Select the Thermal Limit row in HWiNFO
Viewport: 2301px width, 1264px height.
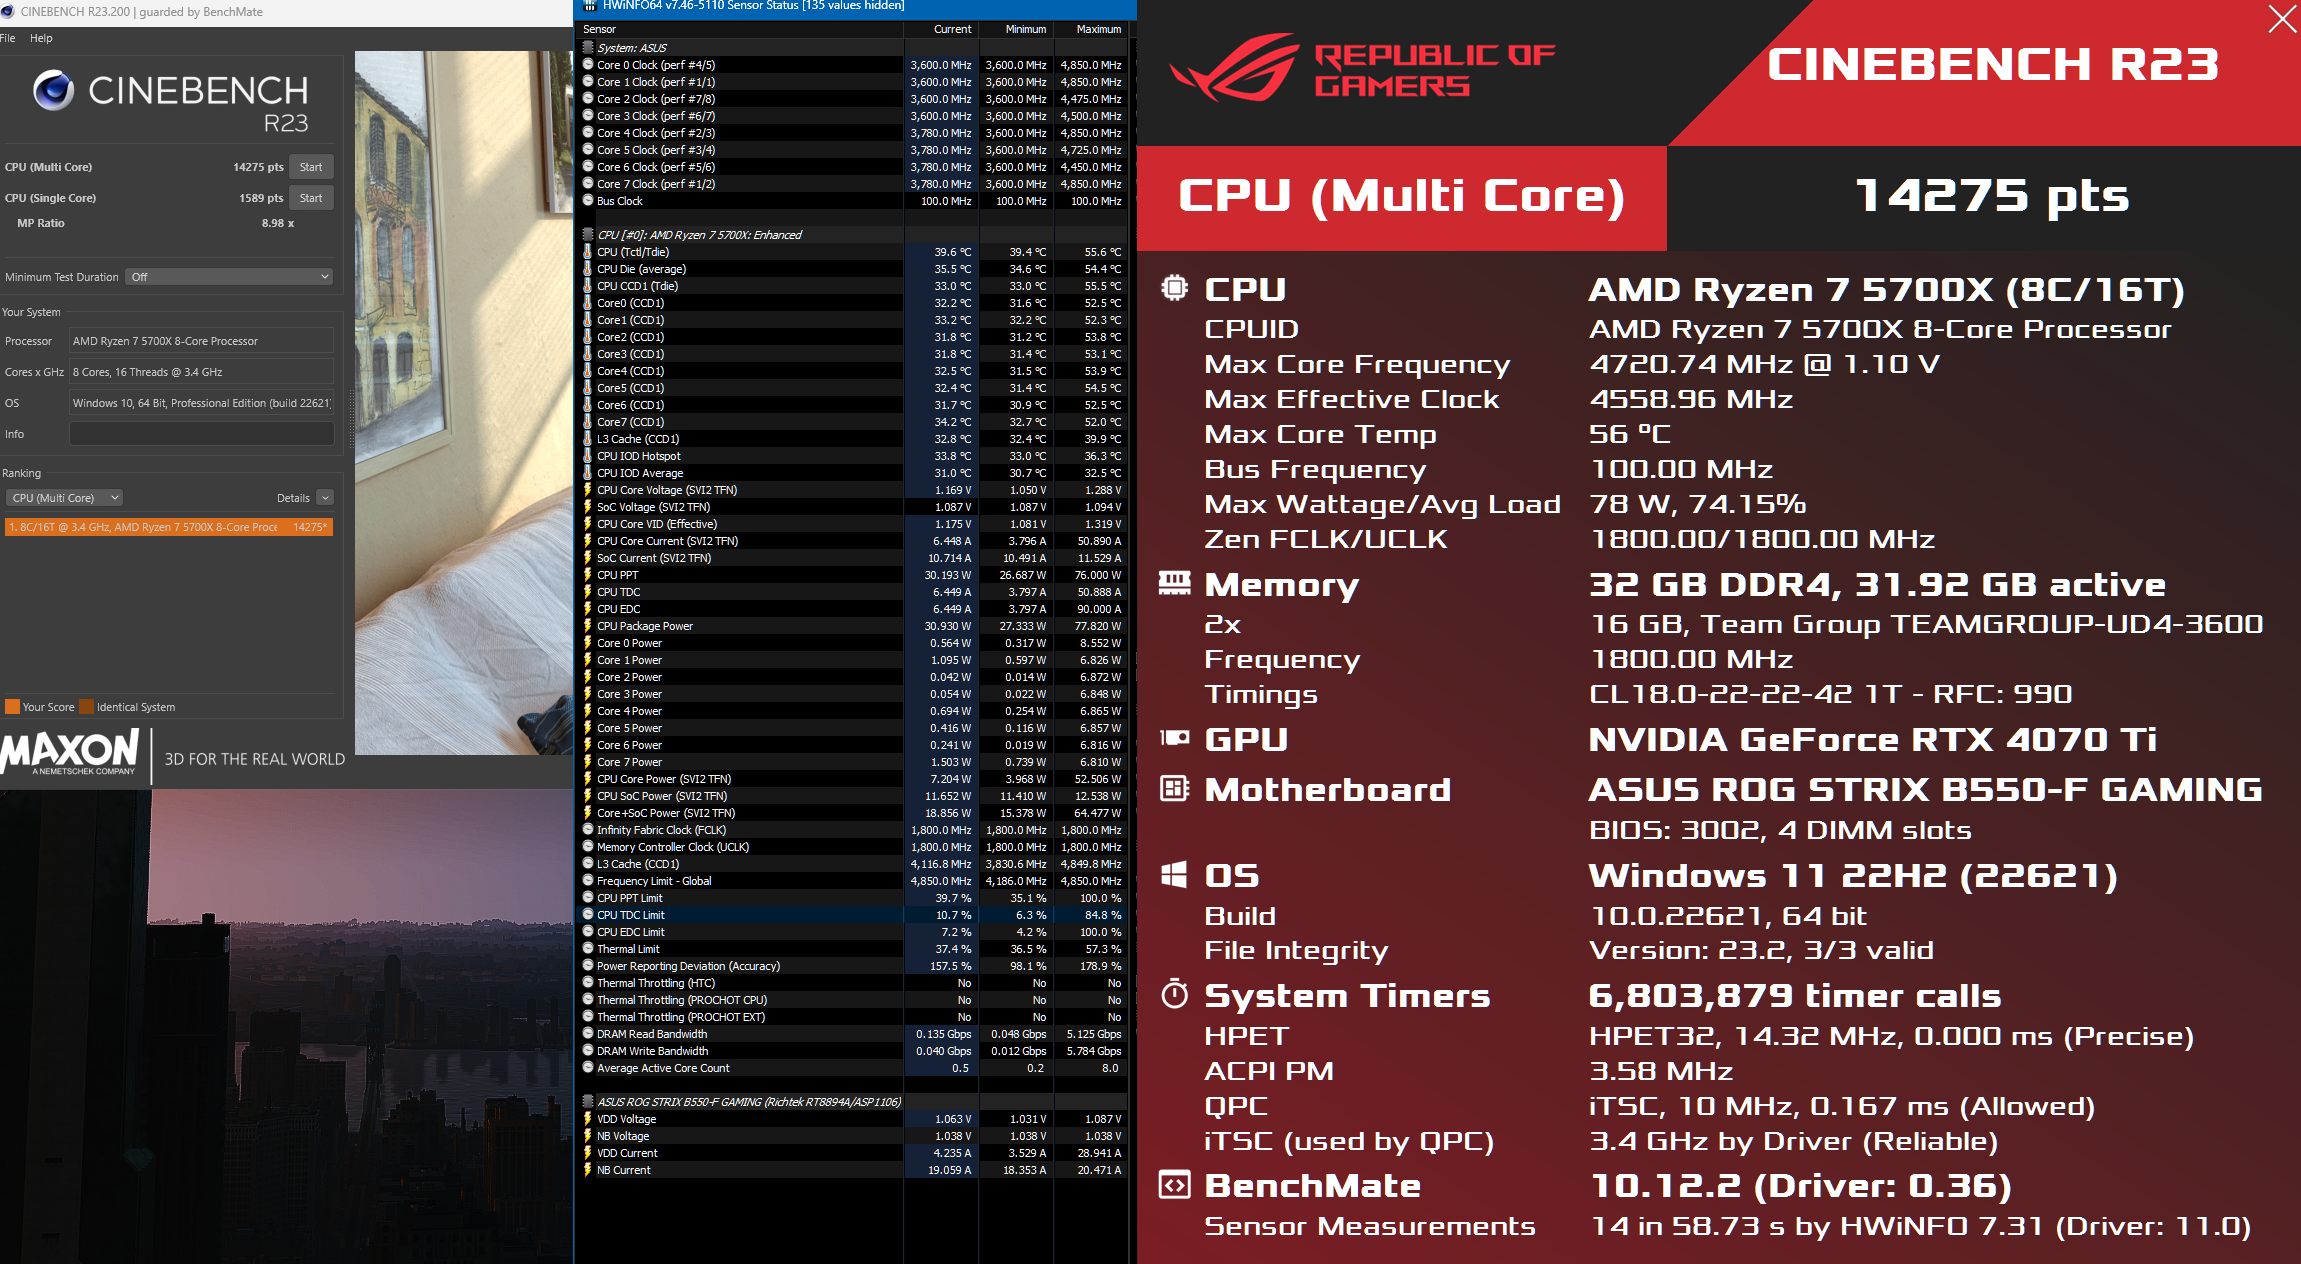click(853, 949)
